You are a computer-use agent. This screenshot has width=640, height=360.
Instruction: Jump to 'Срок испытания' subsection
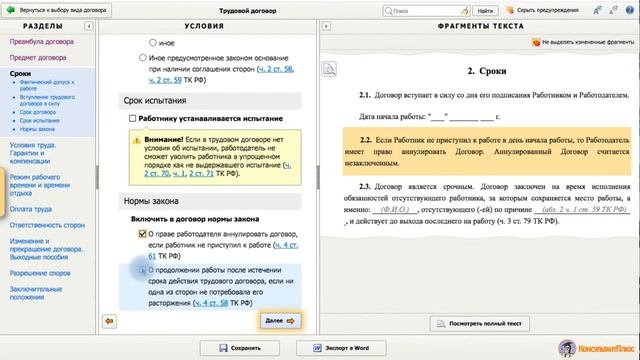click(40, 121)
